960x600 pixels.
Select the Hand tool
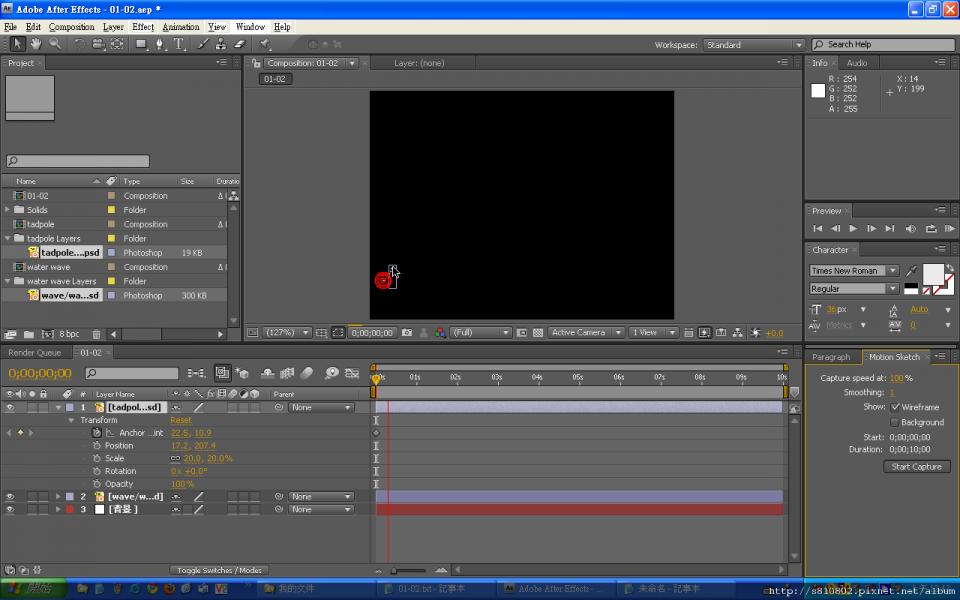pyautogui.click(x=36, y=44)
